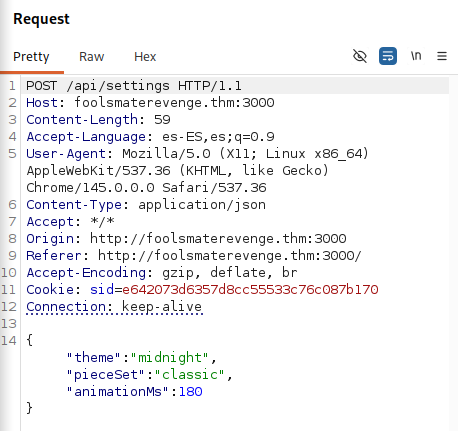Viewport: 458px width, 431px height.
Task: Switch to the Hex tab
Action: click(145, 57)
